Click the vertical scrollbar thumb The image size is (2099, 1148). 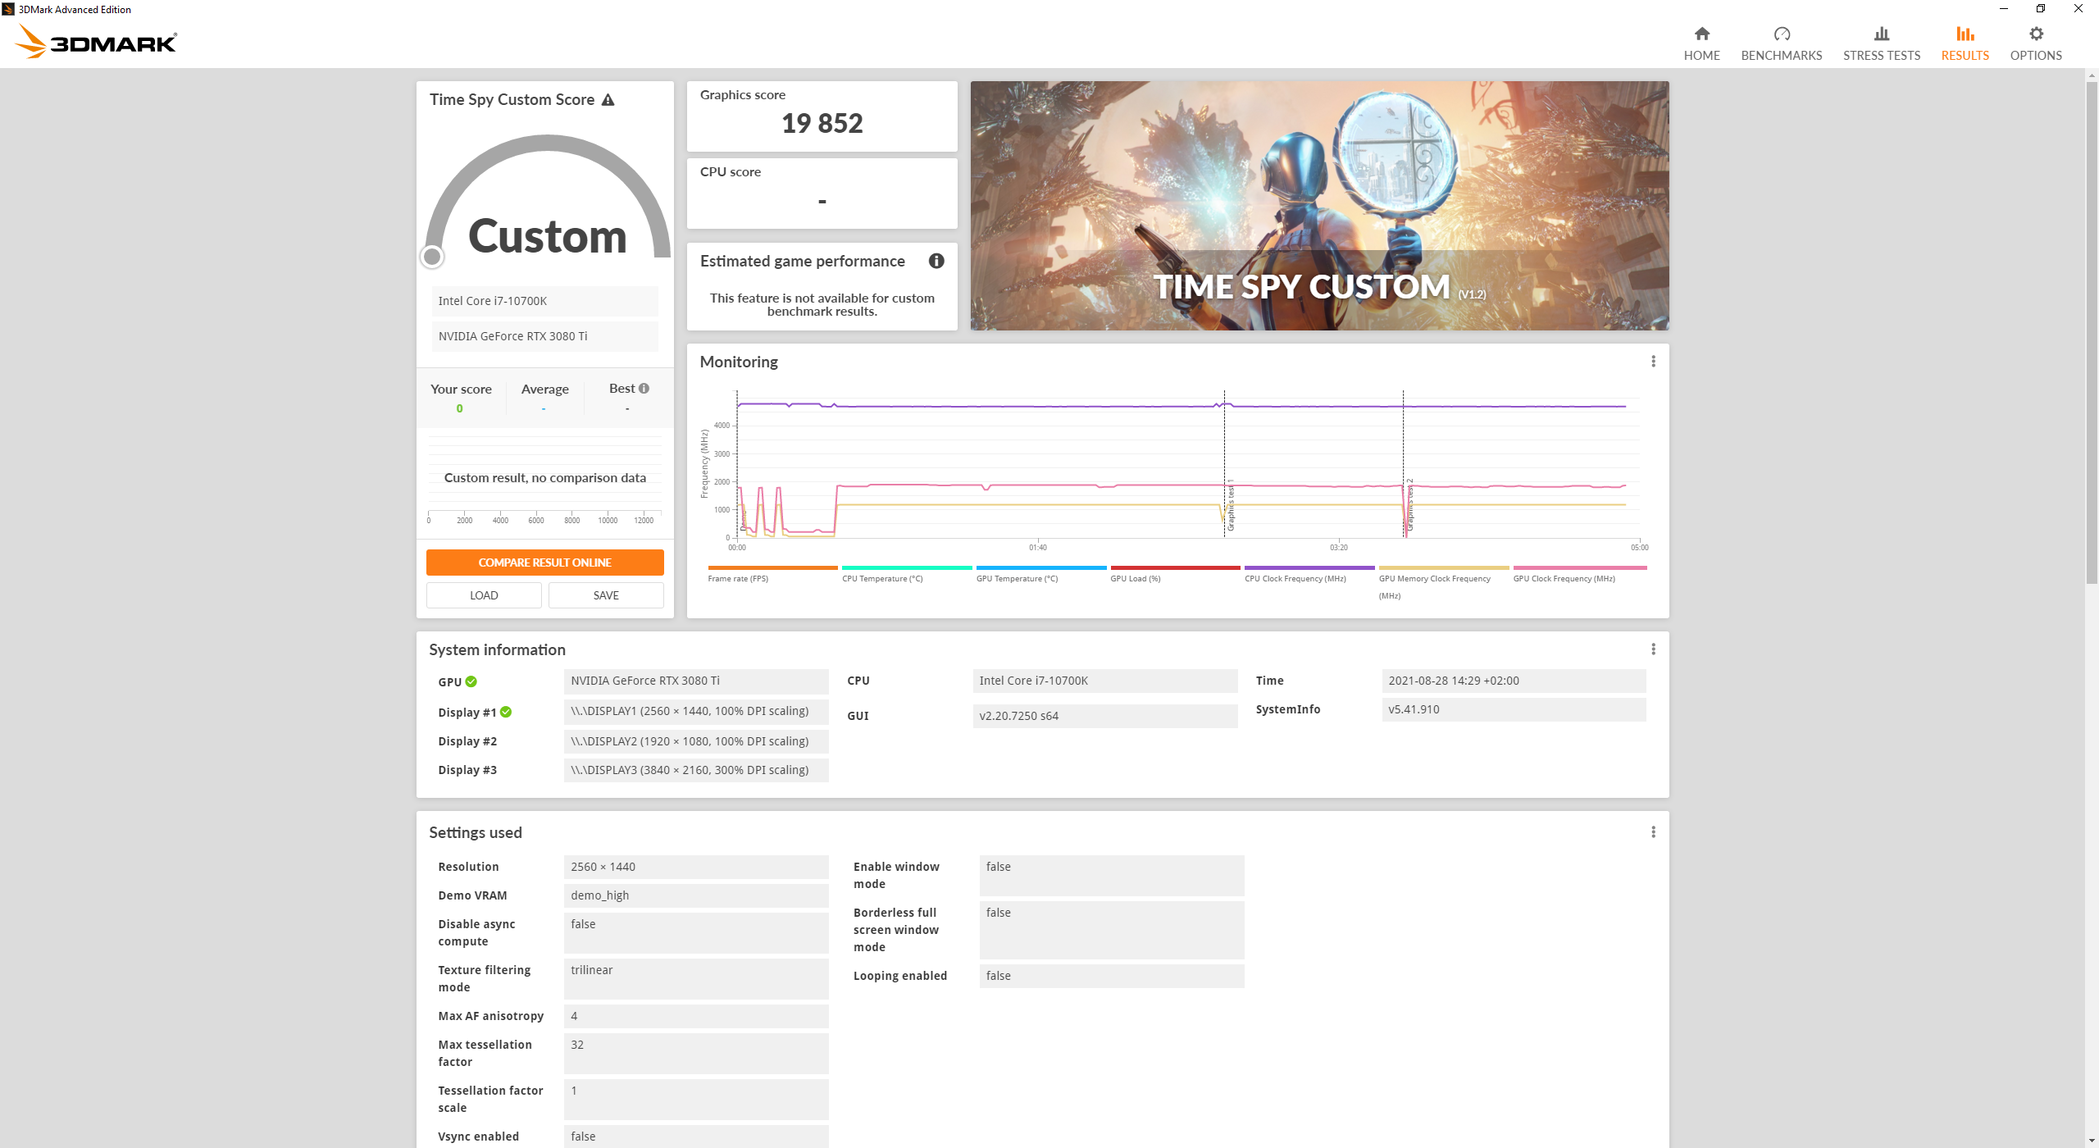coord(2091,333)
